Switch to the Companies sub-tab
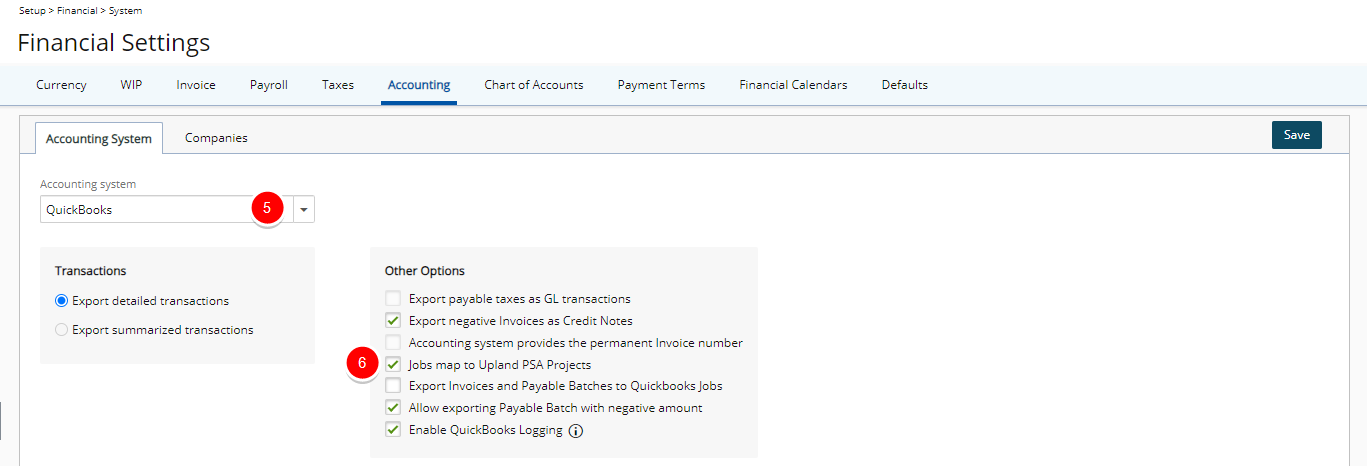Image resolution: width=1367 pixels, height=466 pixels. click(x=216, y=138)
